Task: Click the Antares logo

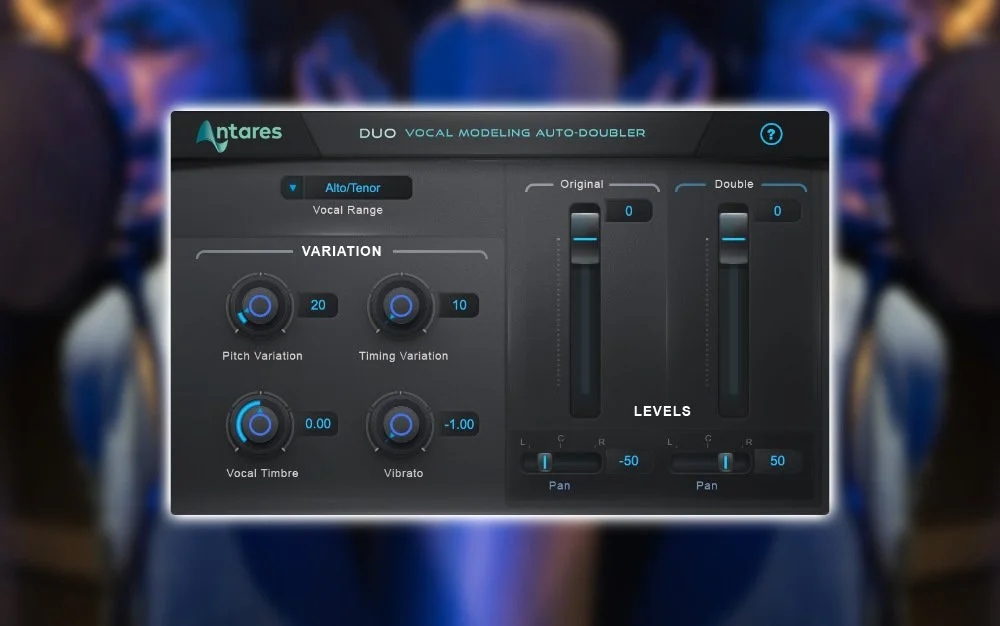Action: 239,135
